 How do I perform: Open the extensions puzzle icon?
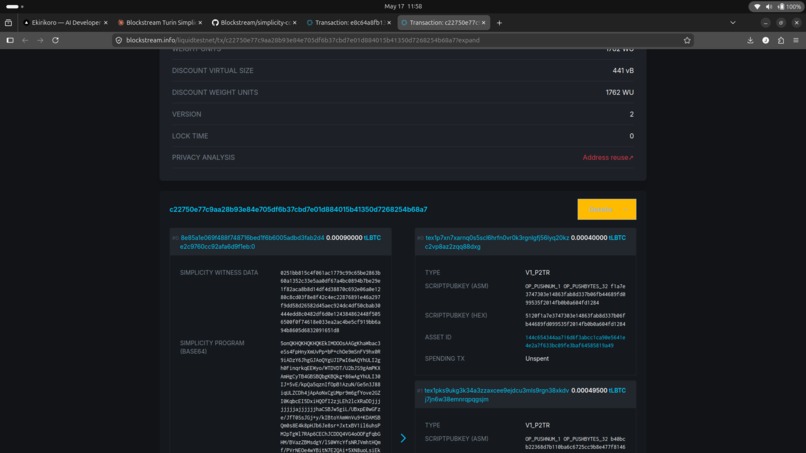(x=781, y=40)
